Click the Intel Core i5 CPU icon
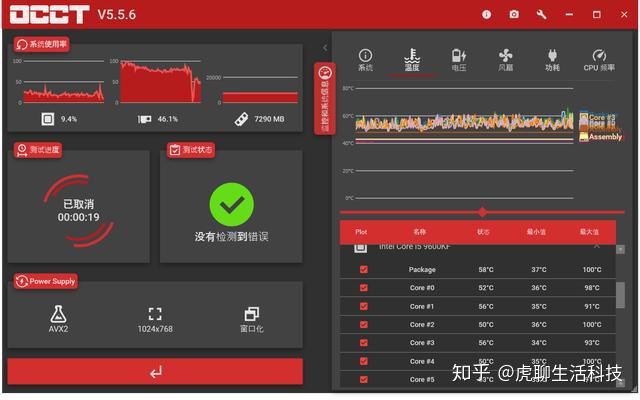640x400 pixels. pyautogui.click(x=360, y=247)
